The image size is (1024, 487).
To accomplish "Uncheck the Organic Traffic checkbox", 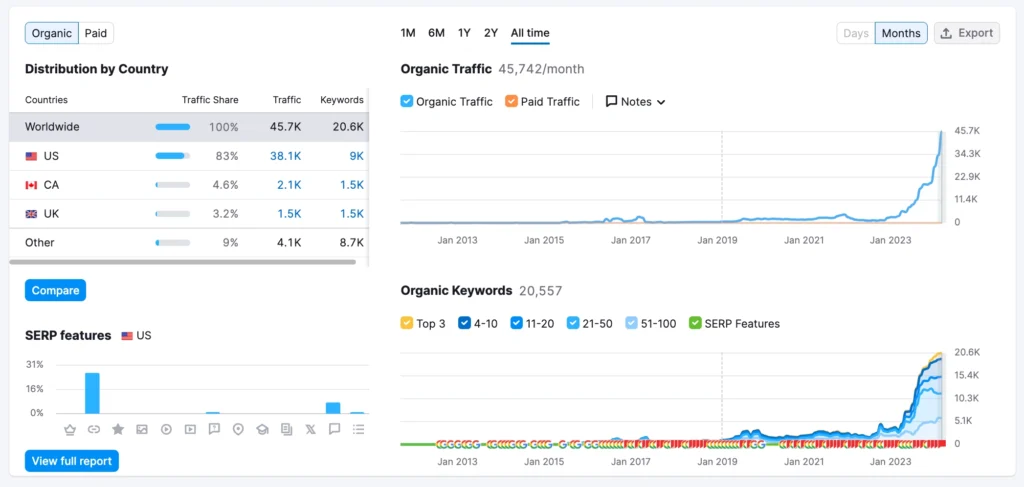I will click(x=407, y=101).
